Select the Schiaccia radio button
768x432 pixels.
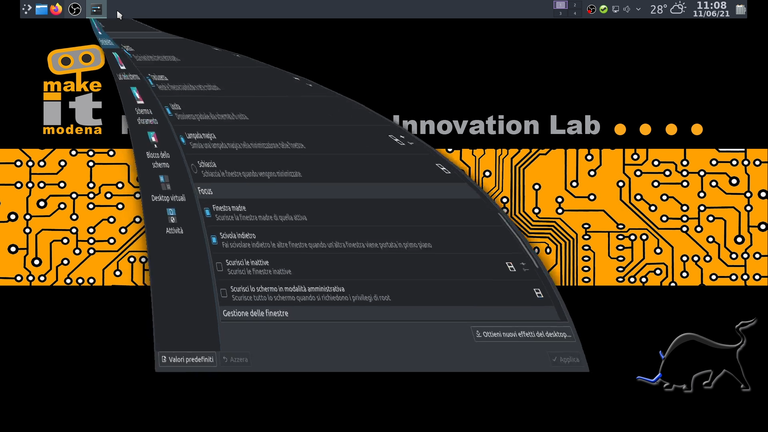[193, 166]
